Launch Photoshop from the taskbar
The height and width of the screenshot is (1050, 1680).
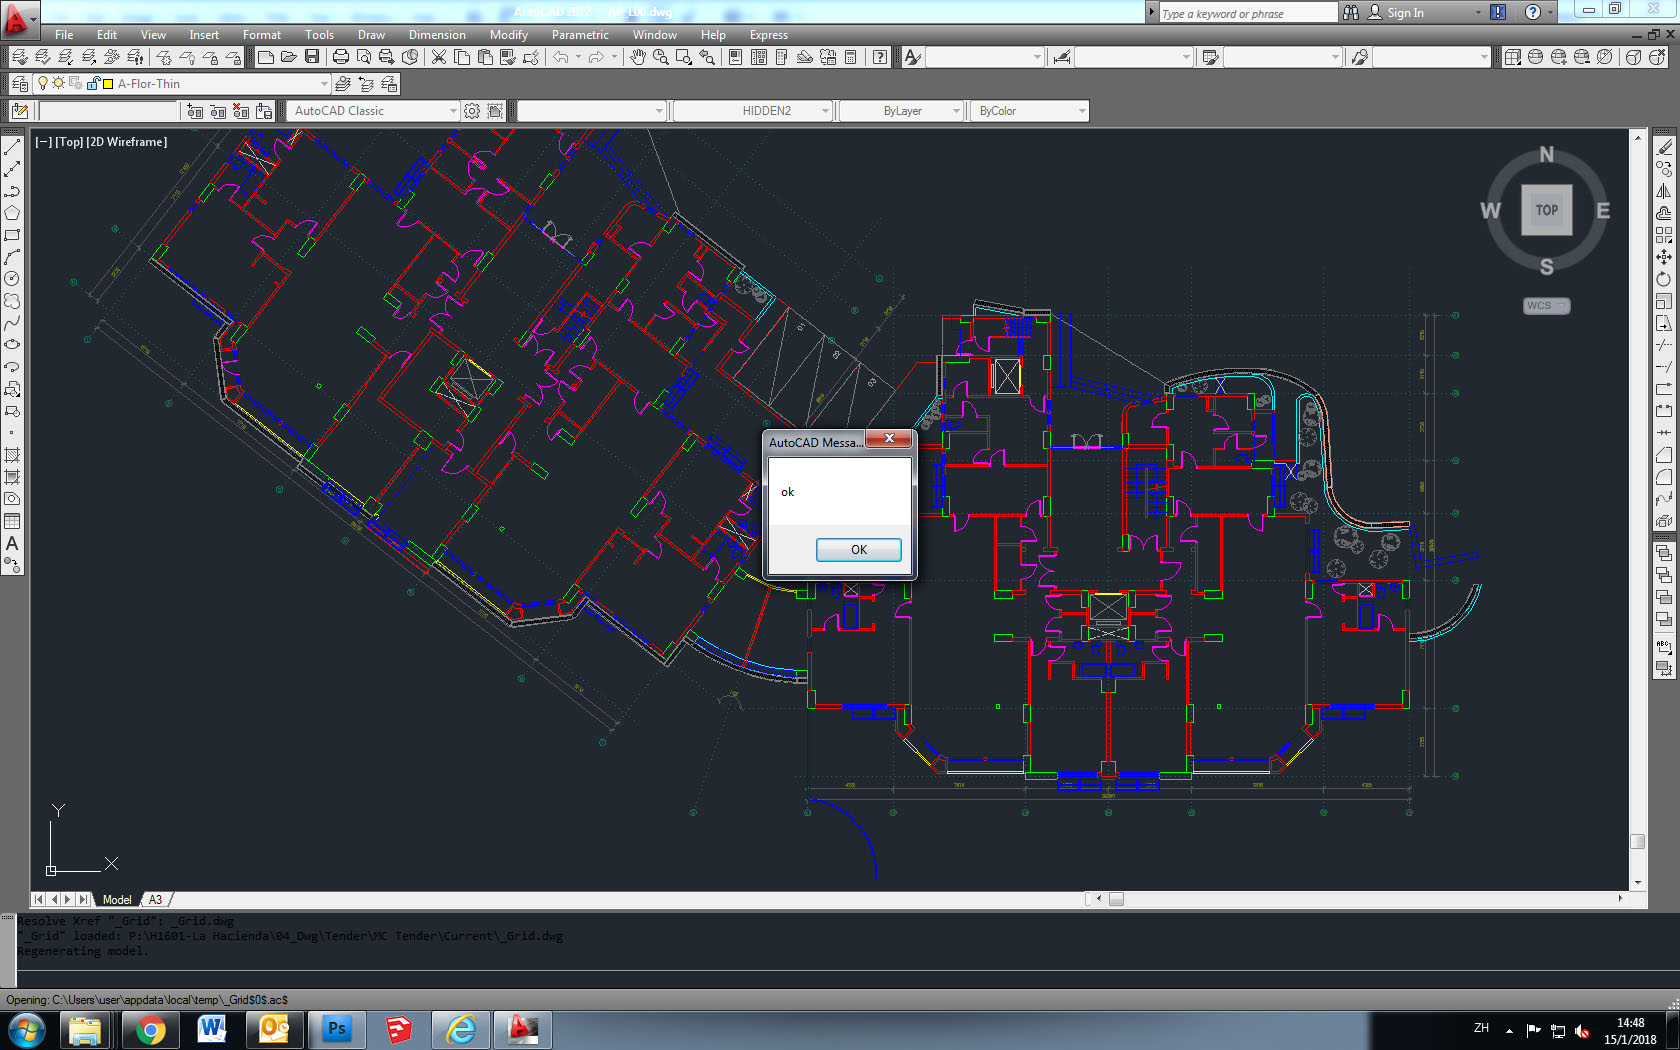click(337, 1029)
